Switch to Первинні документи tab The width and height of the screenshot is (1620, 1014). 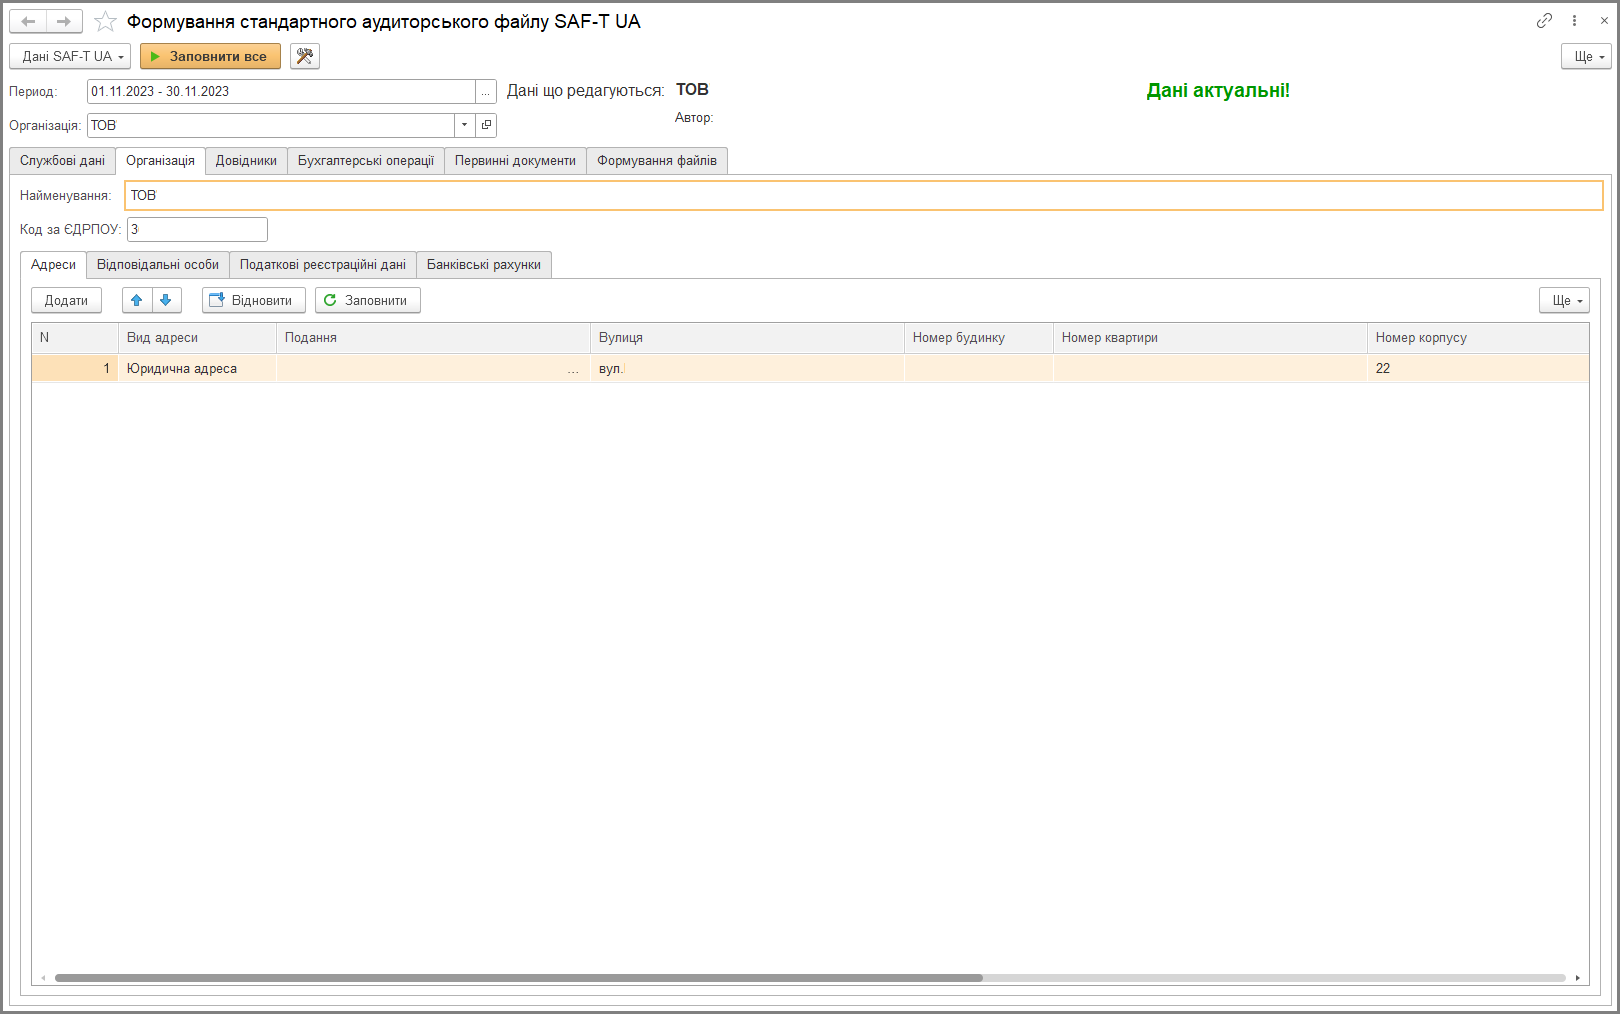pos(515,160)
